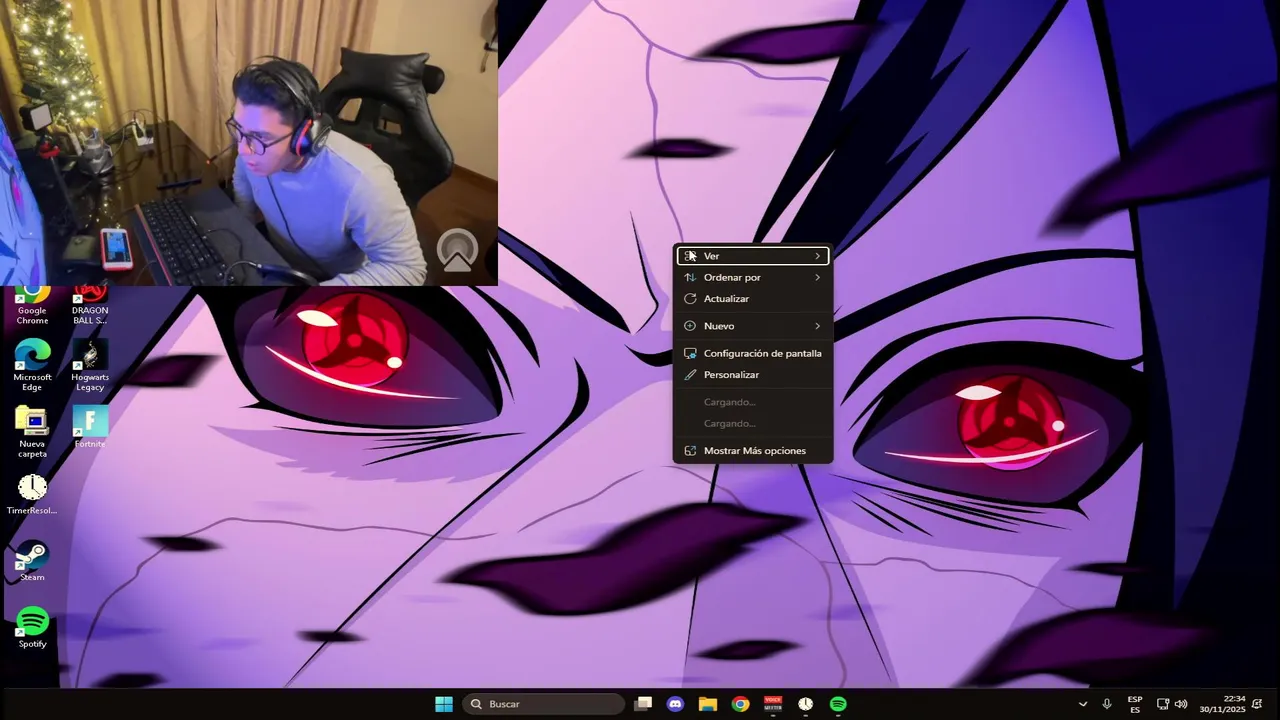Select the Fortnite desktop shortcut
Viewport: 1280px width, 720px height.
90,427
